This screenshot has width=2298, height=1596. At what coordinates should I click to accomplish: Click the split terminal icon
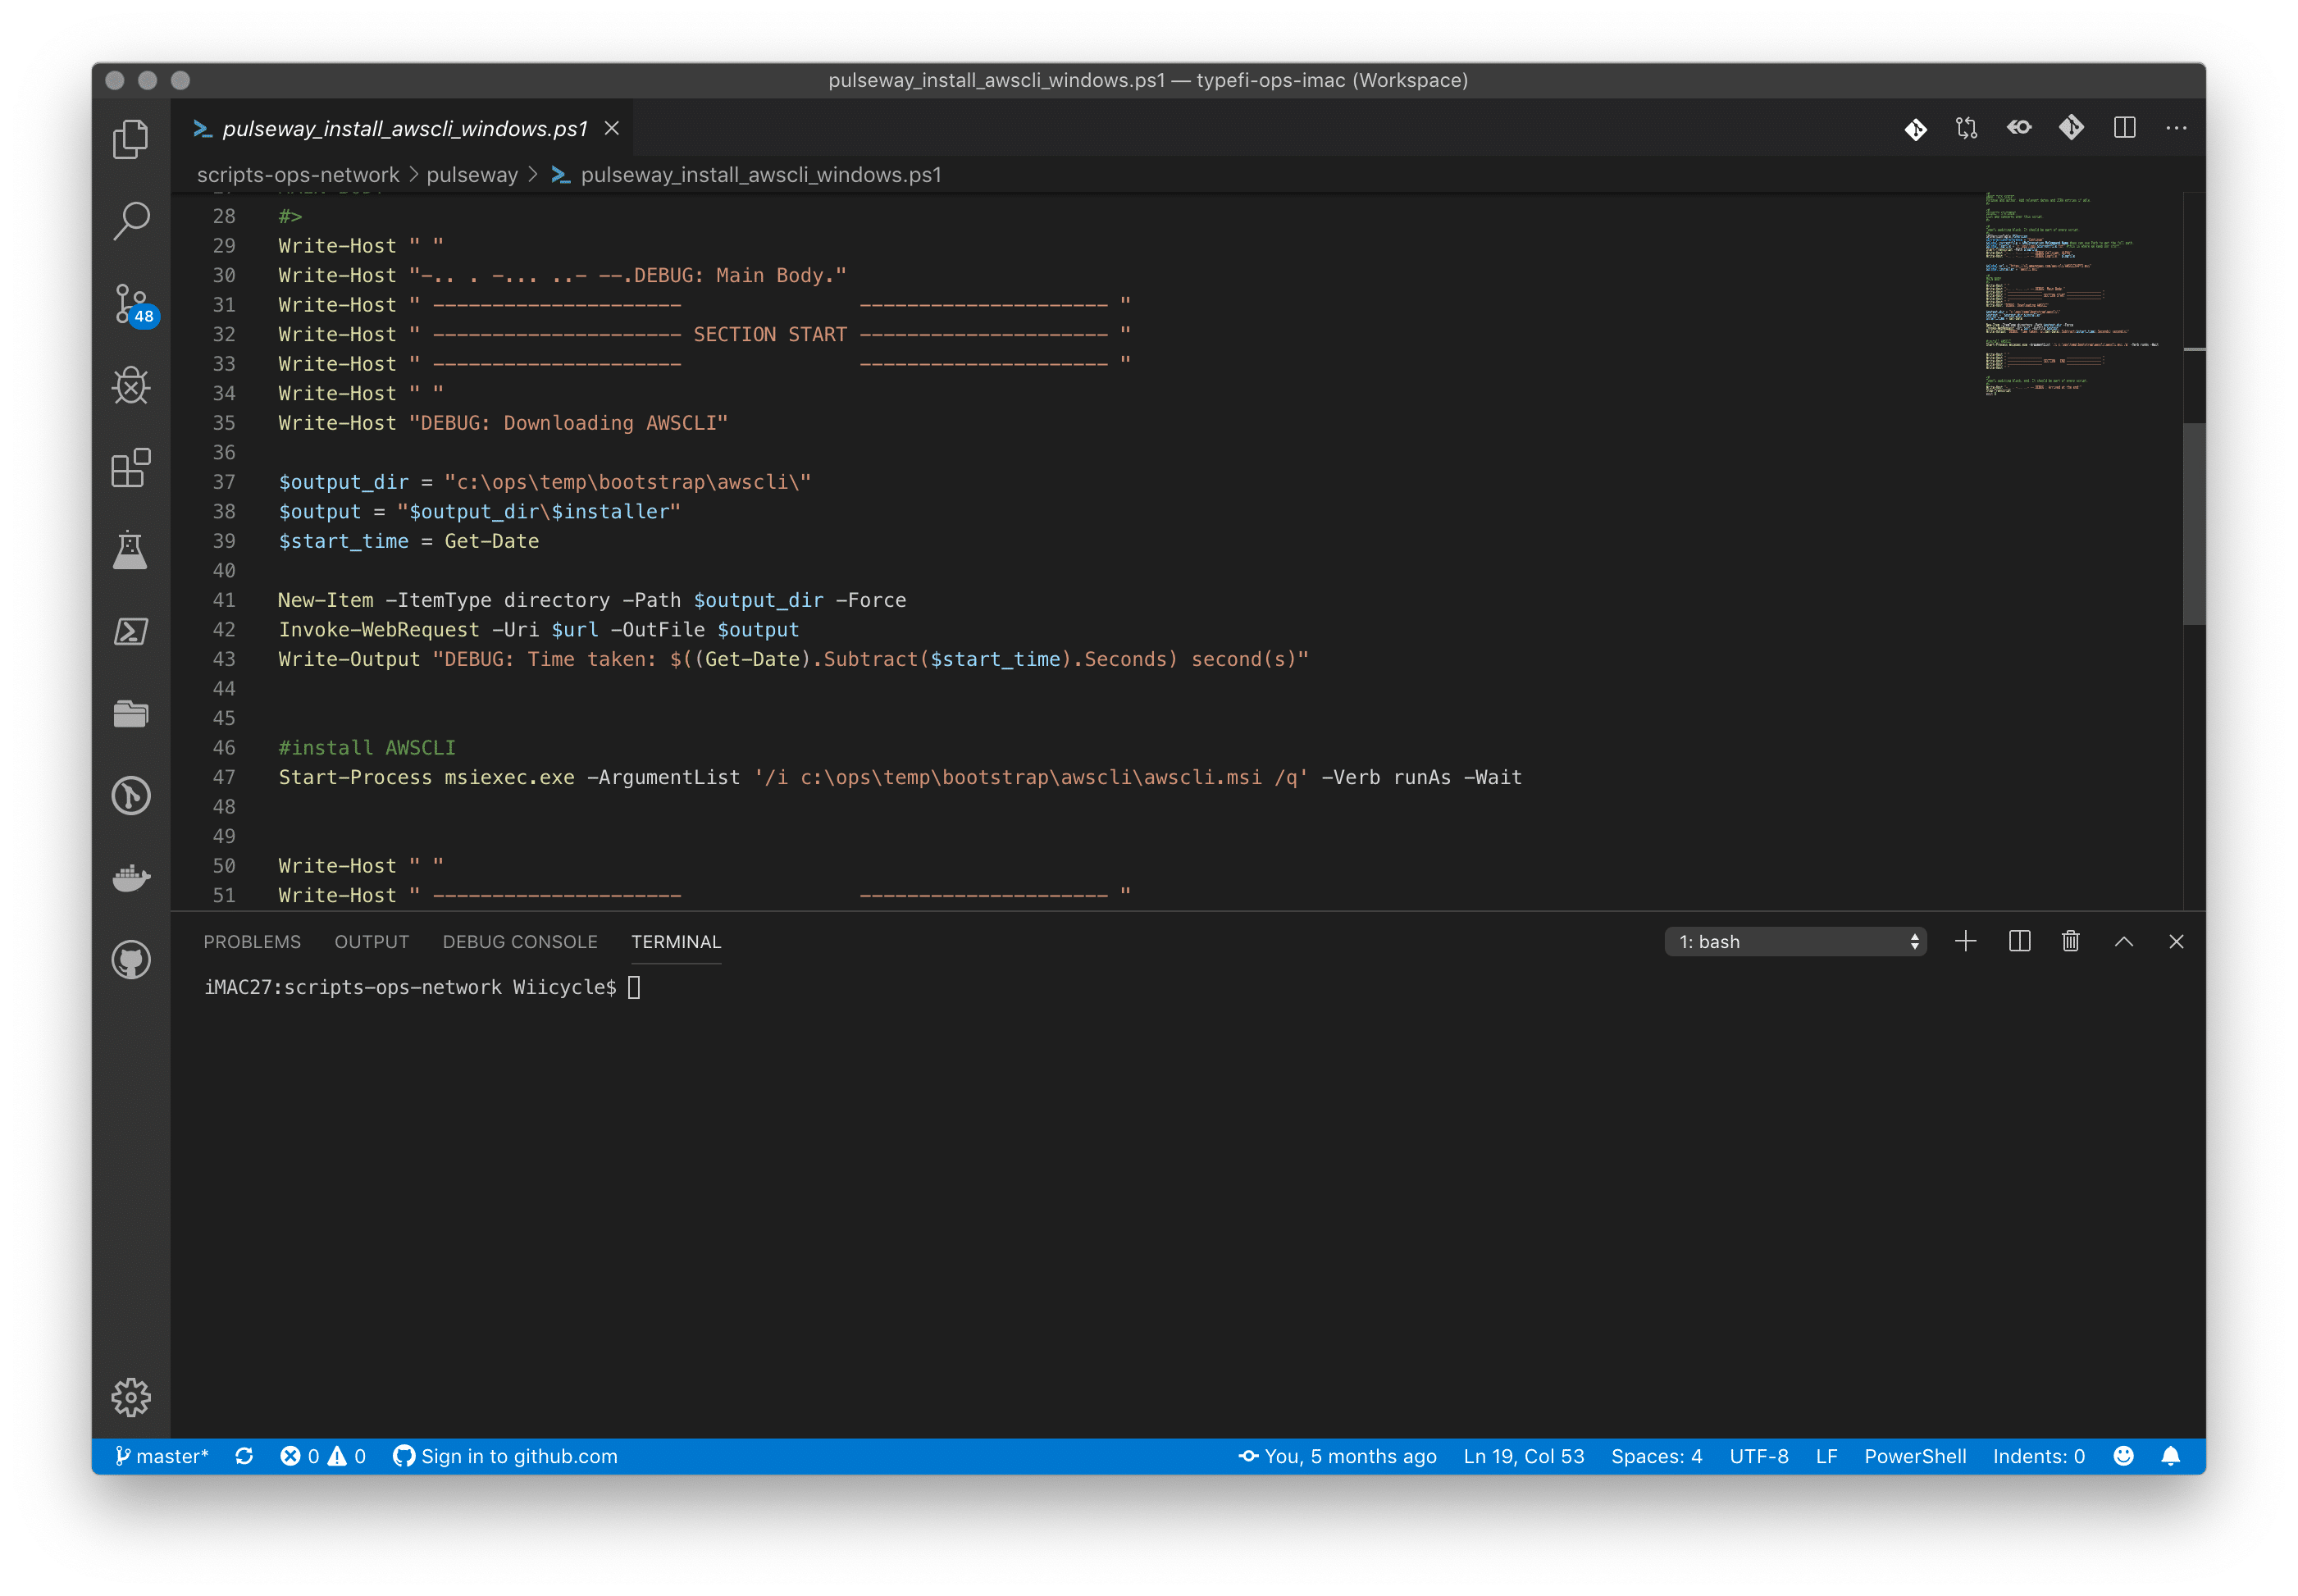point(2019,942)
